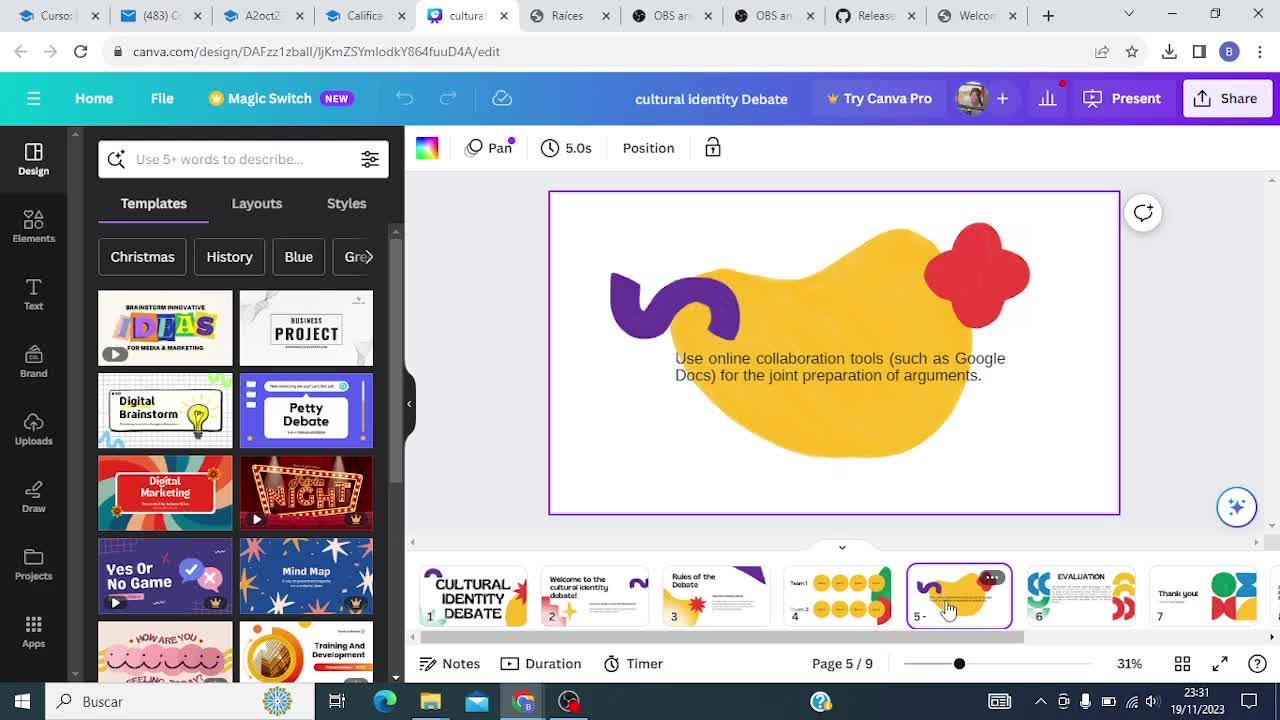Open the Share dialog

(1226, 98)
